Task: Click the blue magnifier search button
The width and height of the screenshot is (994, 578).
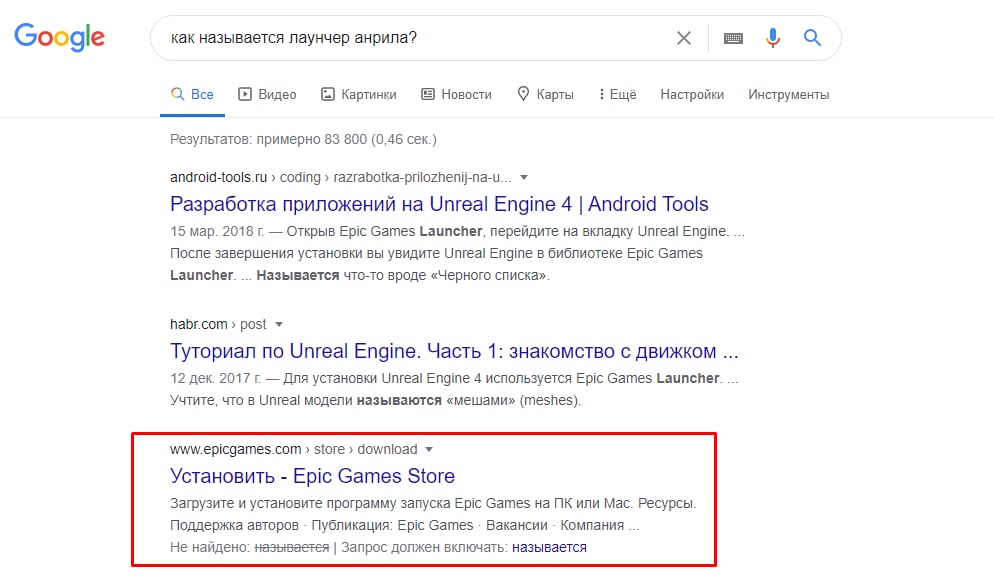Action: tap(812, 38)
